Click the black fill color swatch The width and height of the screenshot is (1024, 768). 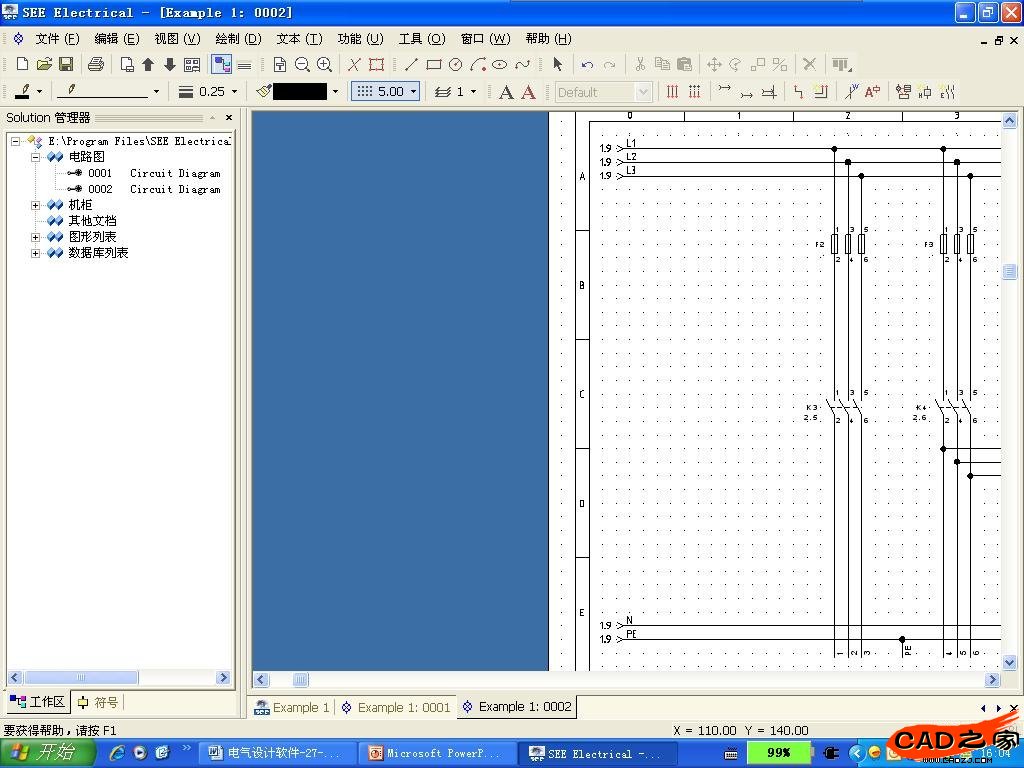(299, 92)
